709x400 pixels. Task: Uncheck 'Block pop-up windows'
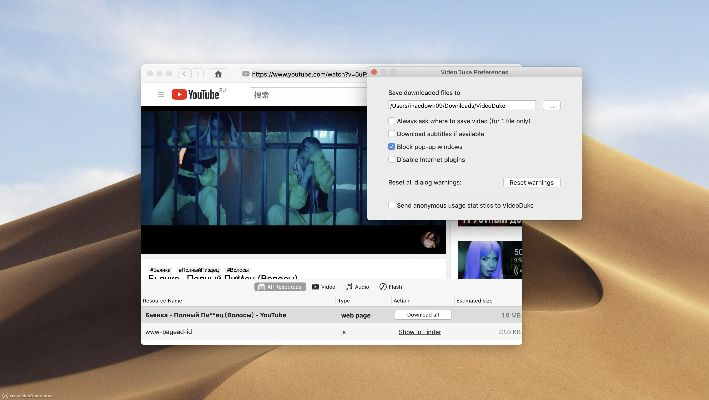(392, 146)
